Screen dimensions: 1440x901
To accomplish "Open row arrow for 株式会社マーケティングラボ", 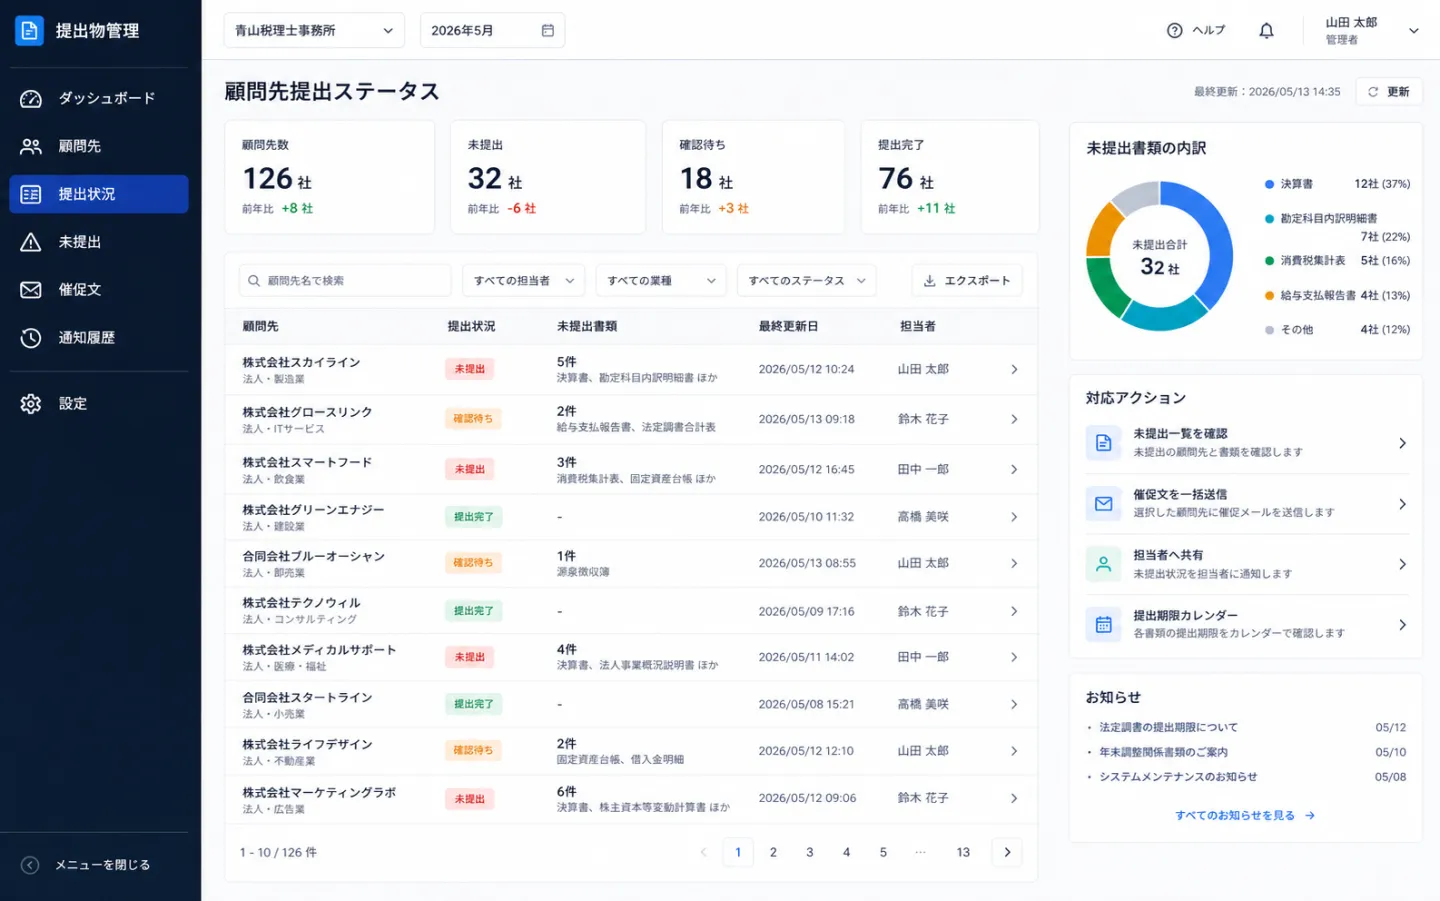I will point(1014,798).
